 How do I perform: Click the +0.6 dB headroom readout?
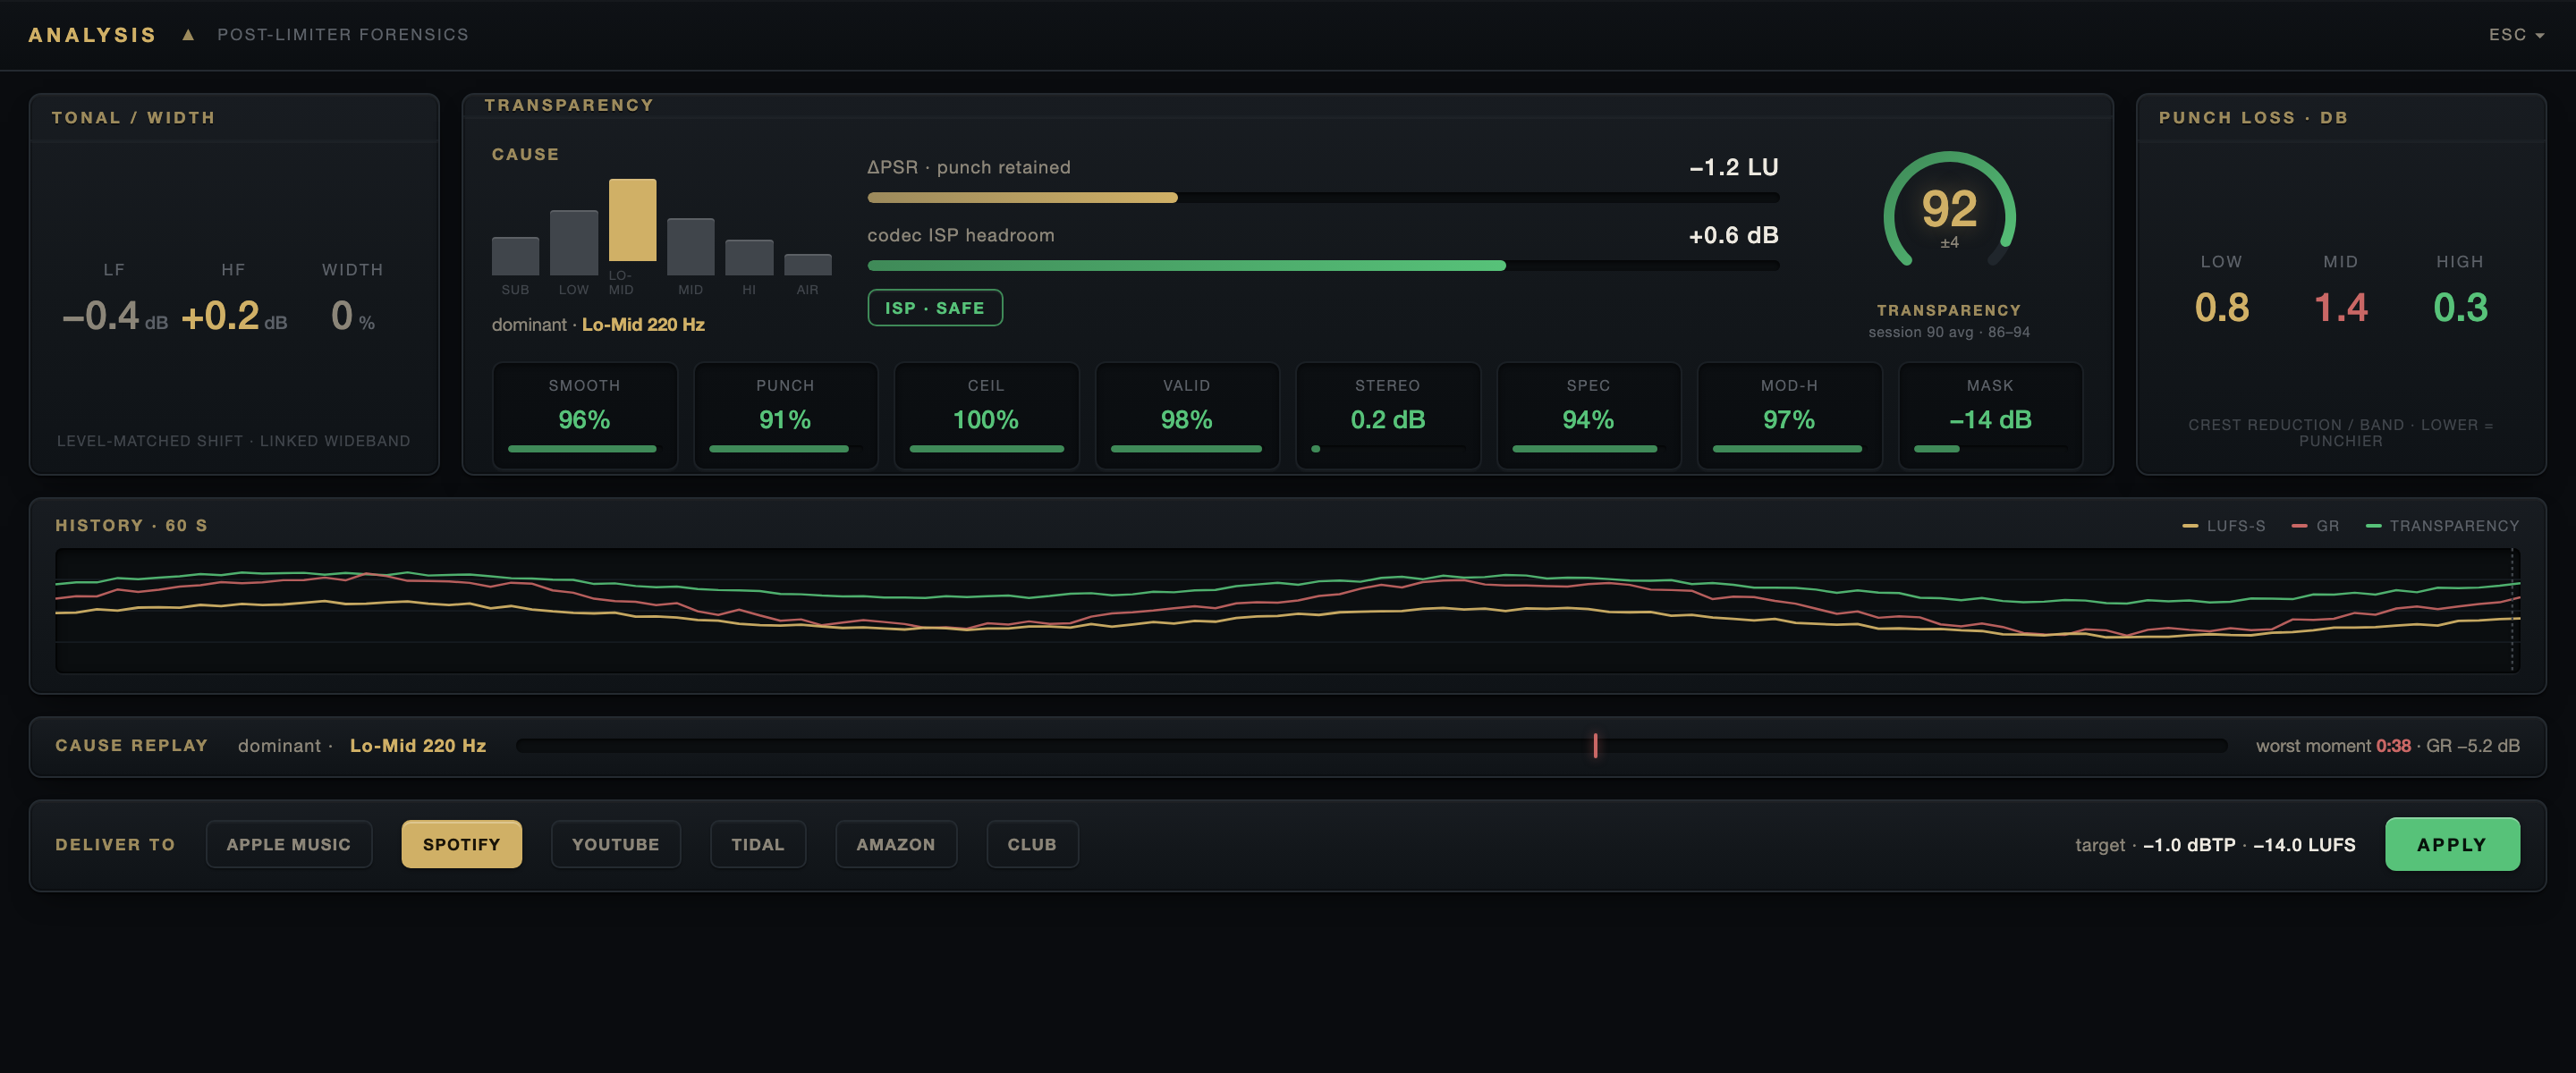tap(1733, 235)
